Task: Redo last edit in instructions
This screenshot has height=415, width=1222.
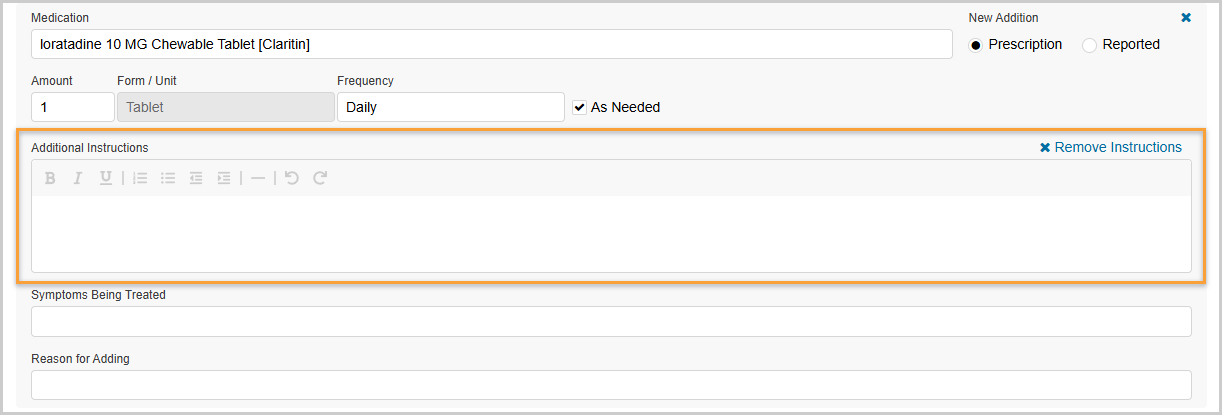Action: (320, 178)
